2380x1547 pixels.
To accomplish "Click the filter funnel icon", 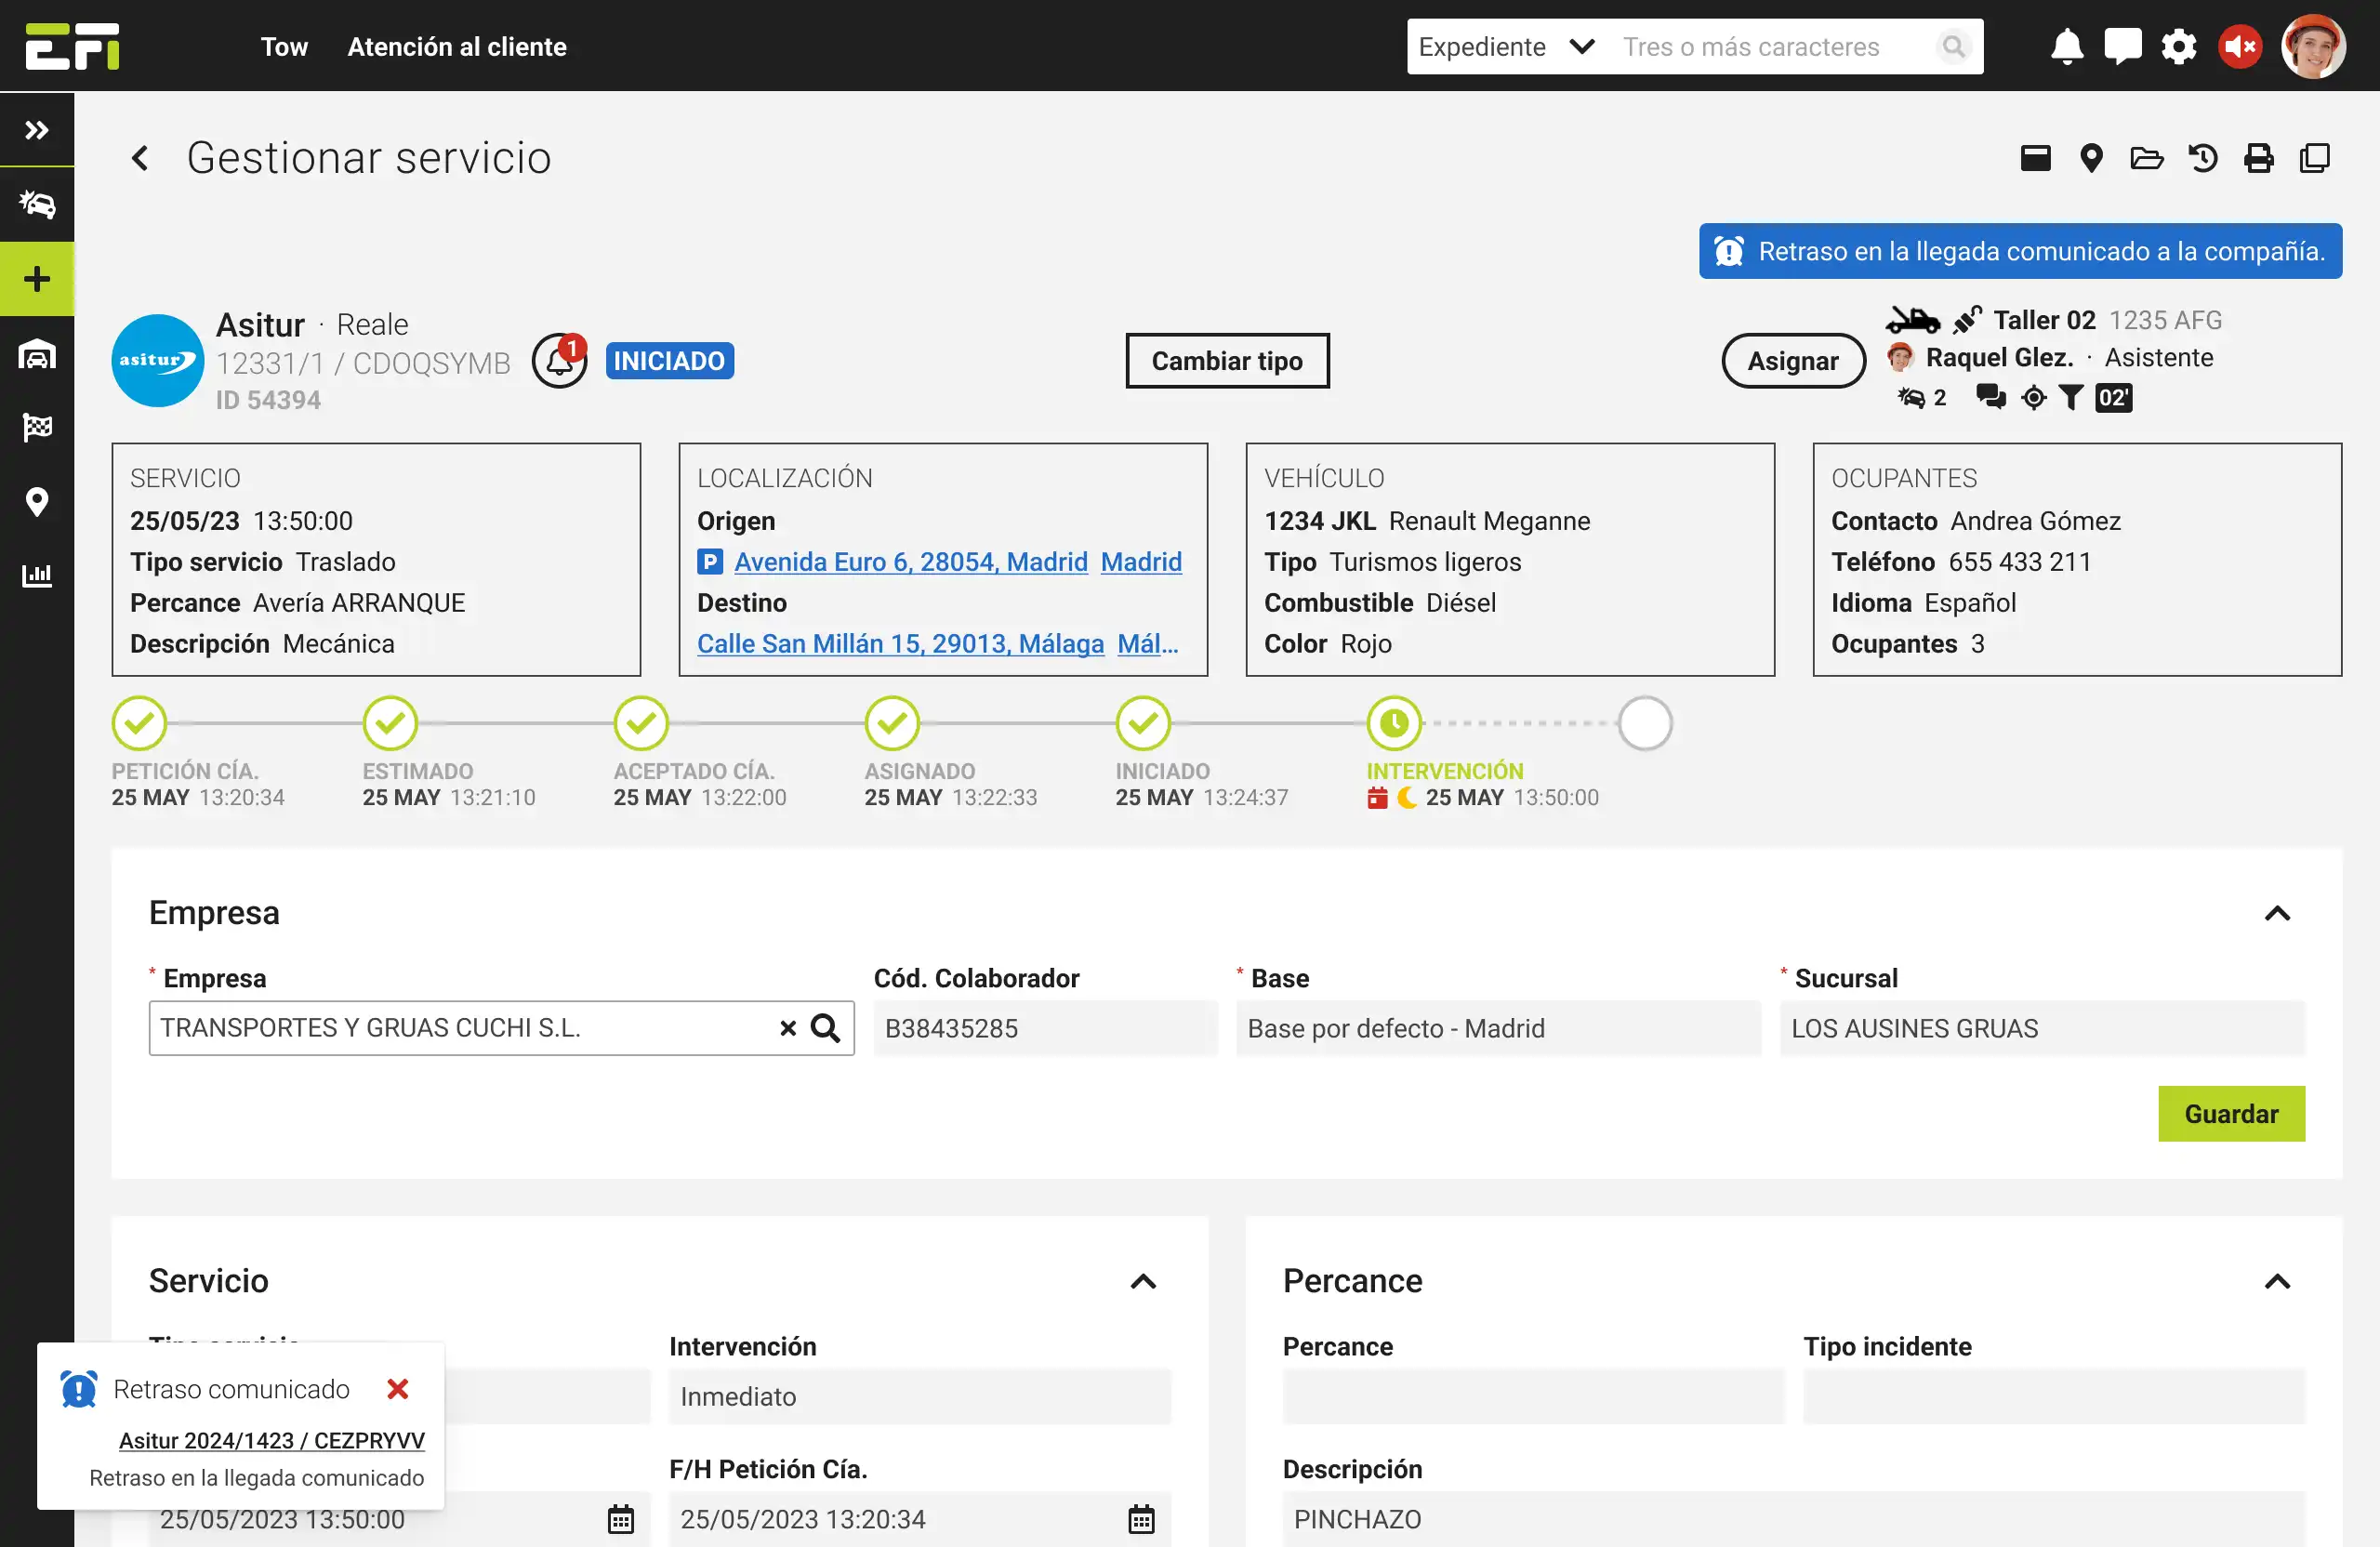I will click(x=2071, y=398).
